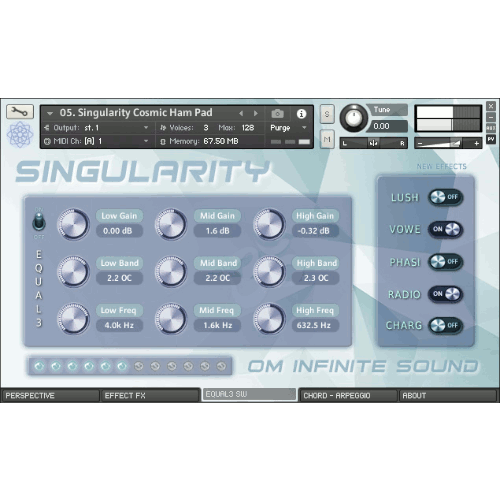Open the Output st. 1 dropdown
The height and width of the screenshot is (500, 500).
[x=146, y=128]
